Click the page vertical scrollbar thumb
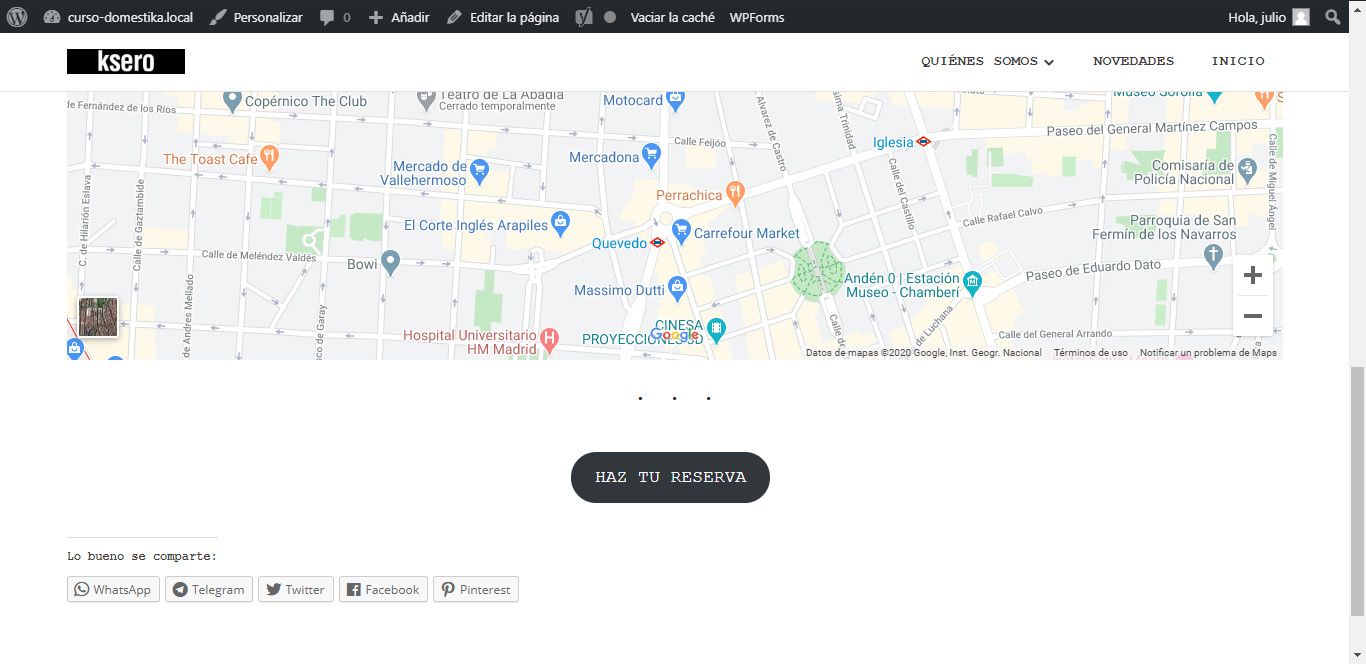The image size is (1366, 664). tap(1357, 490)
